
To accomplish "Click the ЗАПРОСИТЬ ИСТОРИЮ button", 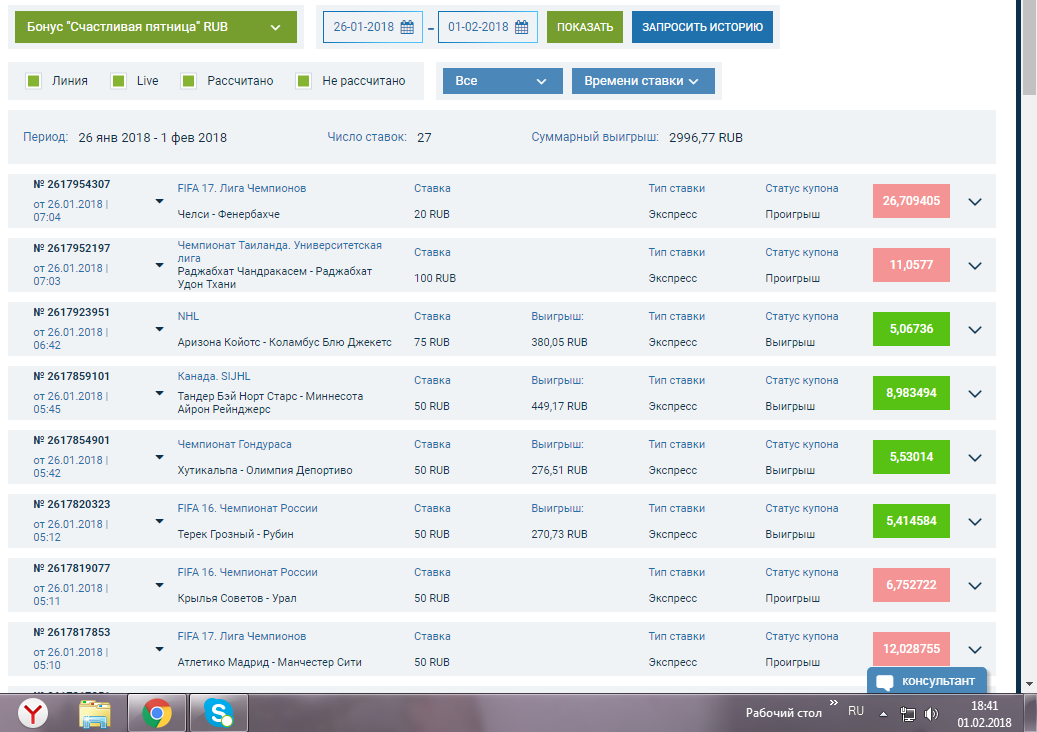I will [x=702, y=28].
